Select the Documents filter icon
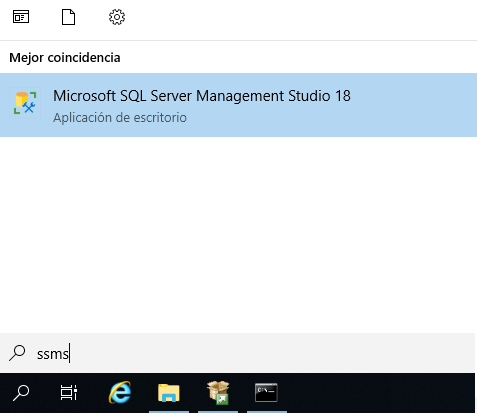477x413 pixels. click(x=68, y=17)
